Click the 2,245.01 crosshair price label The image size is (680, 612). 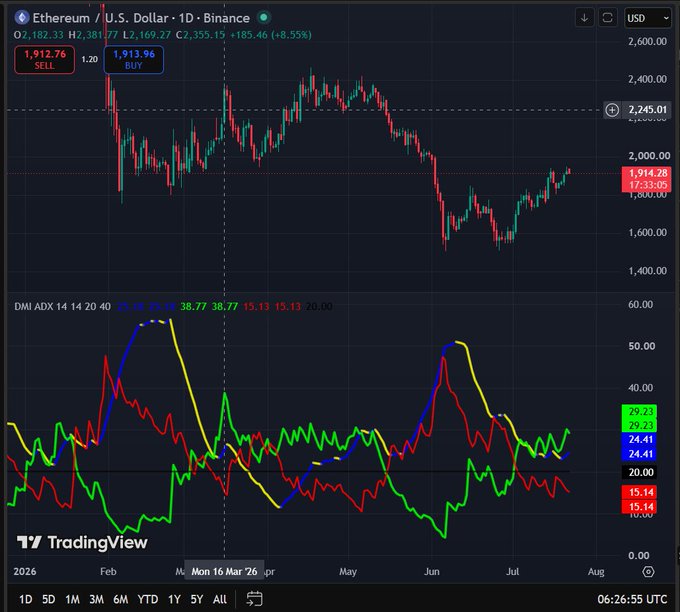647,110
